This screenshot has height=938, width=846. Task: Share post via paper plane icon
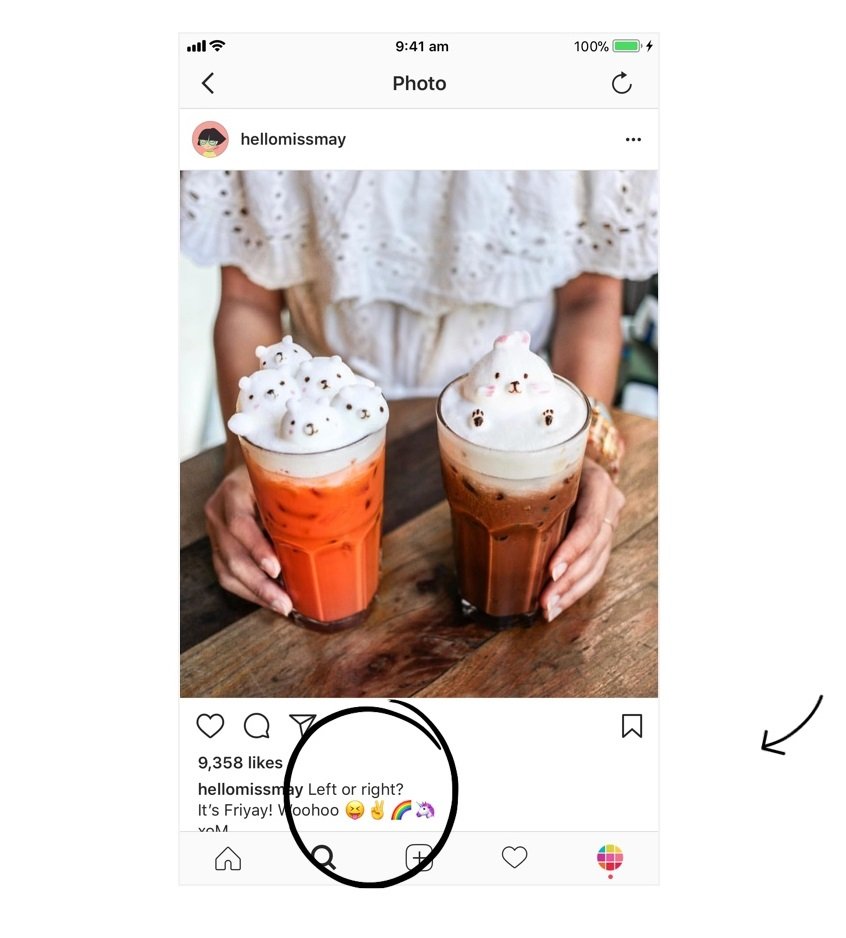click(302, 724)
